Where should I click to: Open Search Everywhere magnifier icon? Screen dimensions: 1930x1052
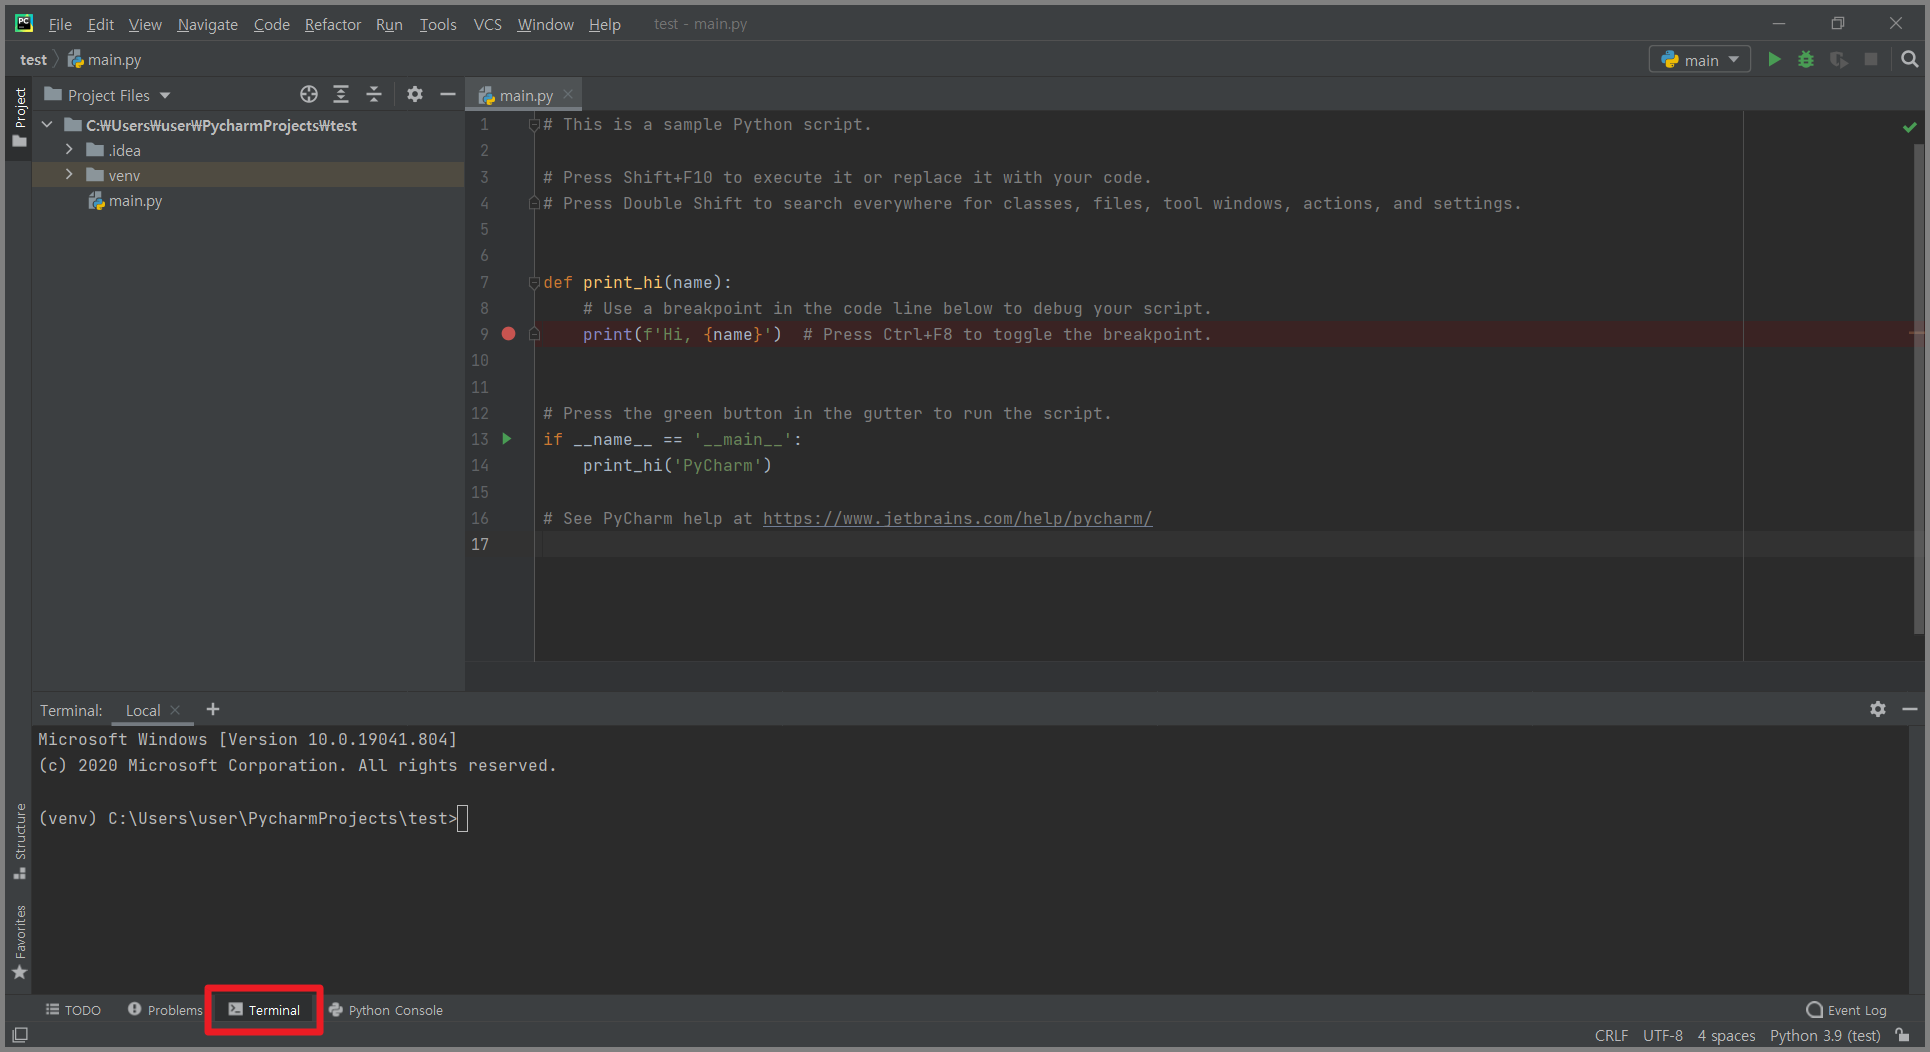pyautogui.click(x=1909, y=60)
